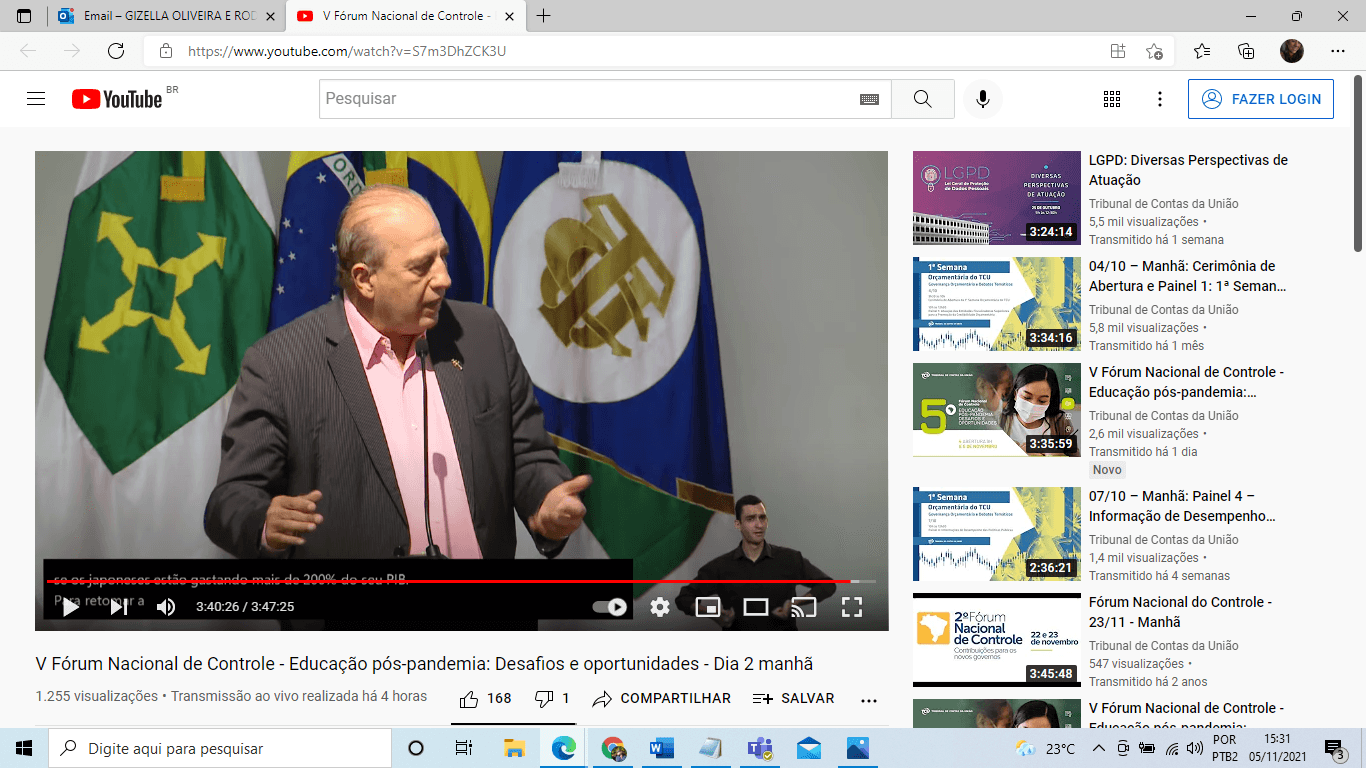The image size is (1366, 768).
Task: Mute the video volume
Action: (166, 606)
